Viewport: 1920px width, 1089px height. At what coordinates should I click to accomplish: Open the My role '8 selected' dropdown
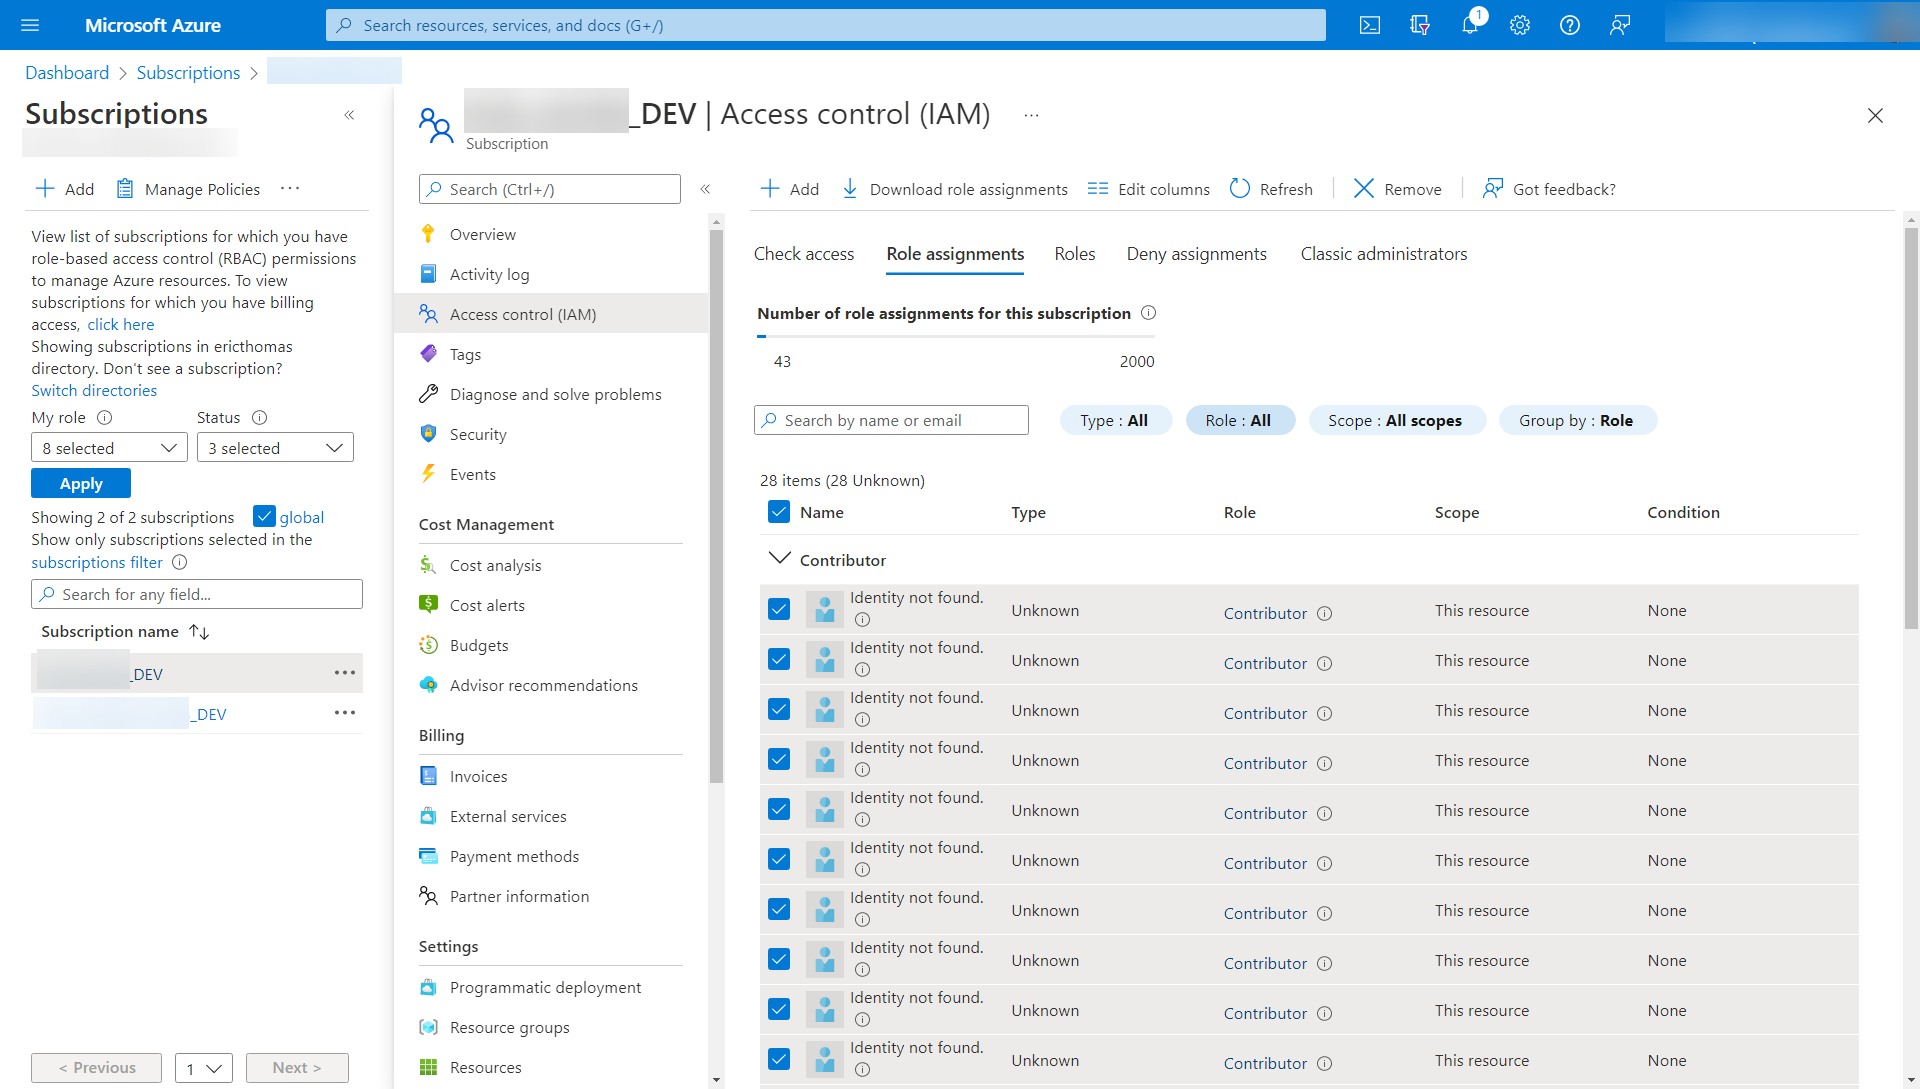tap(109, 448)
